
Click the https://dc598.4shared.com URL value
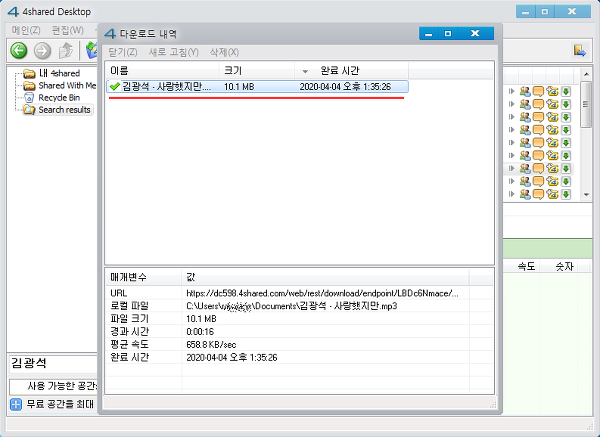pyautogui.click(x=322, y=293)
